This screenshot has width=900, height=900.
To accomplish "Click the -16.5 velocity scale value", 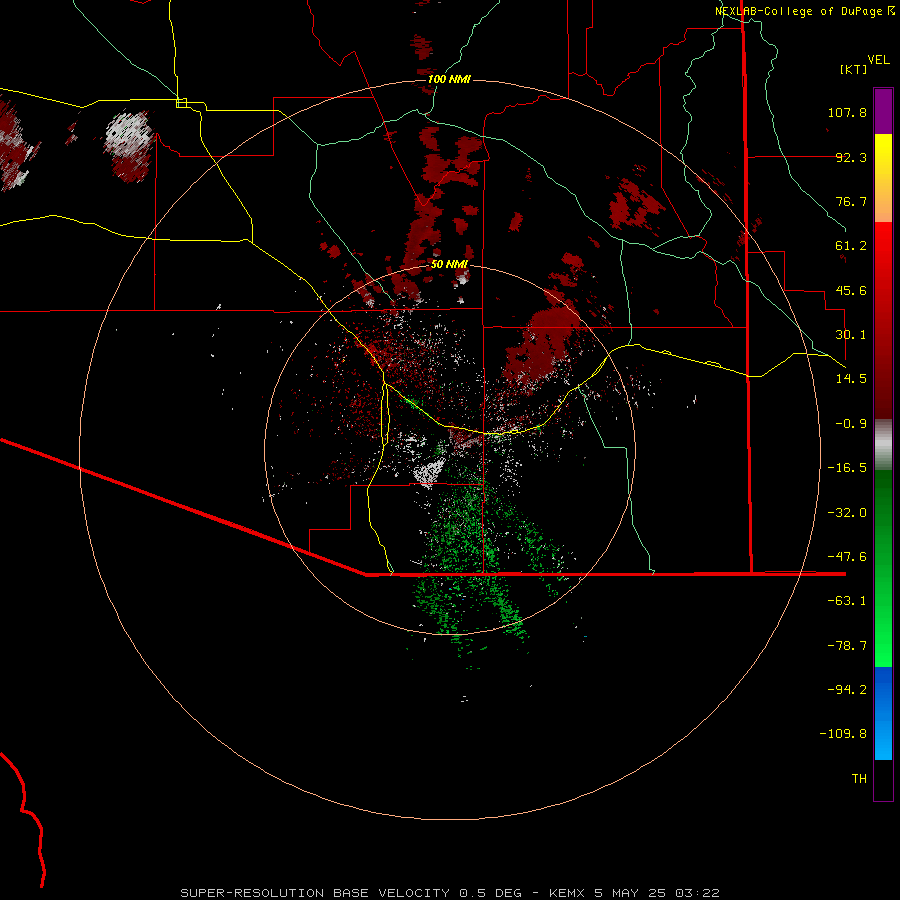I will click(x=847, y=468).
